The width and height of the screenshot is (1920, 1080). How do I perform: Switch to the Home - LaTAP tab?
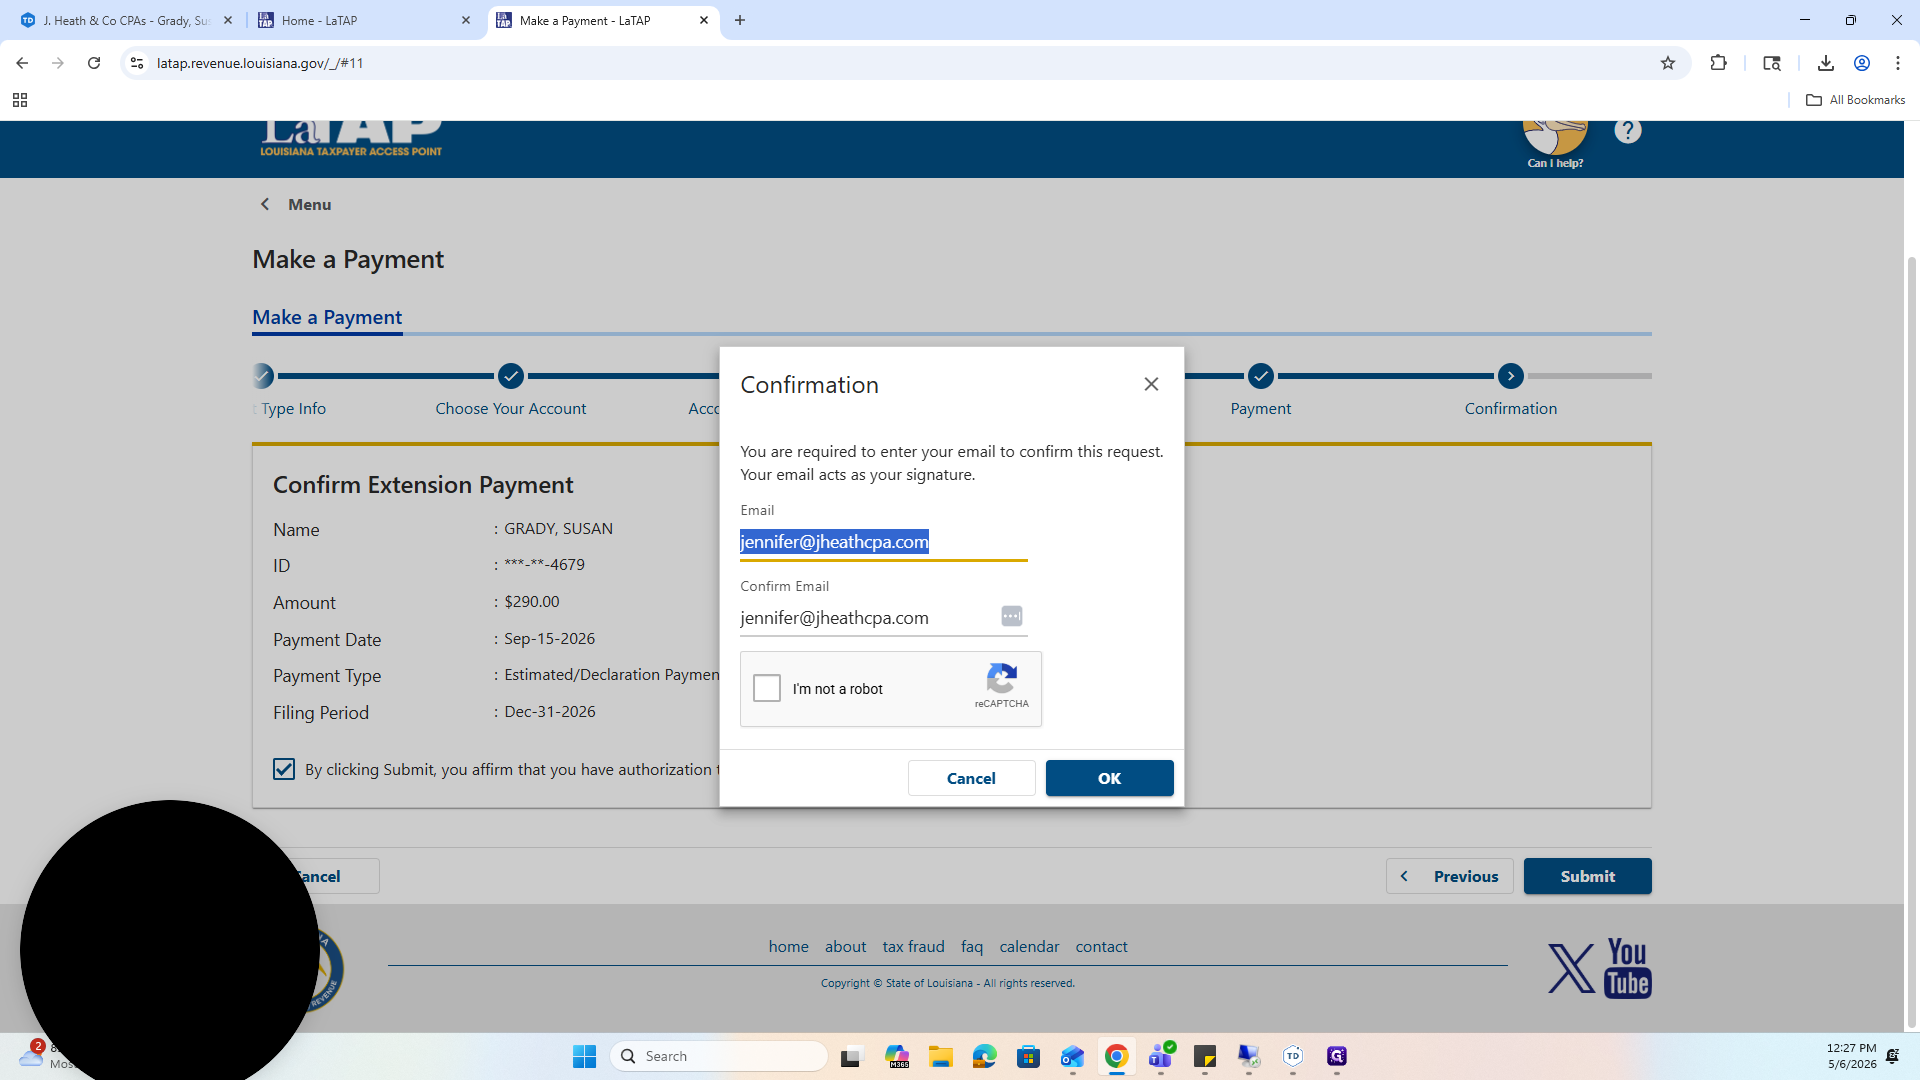364,20
